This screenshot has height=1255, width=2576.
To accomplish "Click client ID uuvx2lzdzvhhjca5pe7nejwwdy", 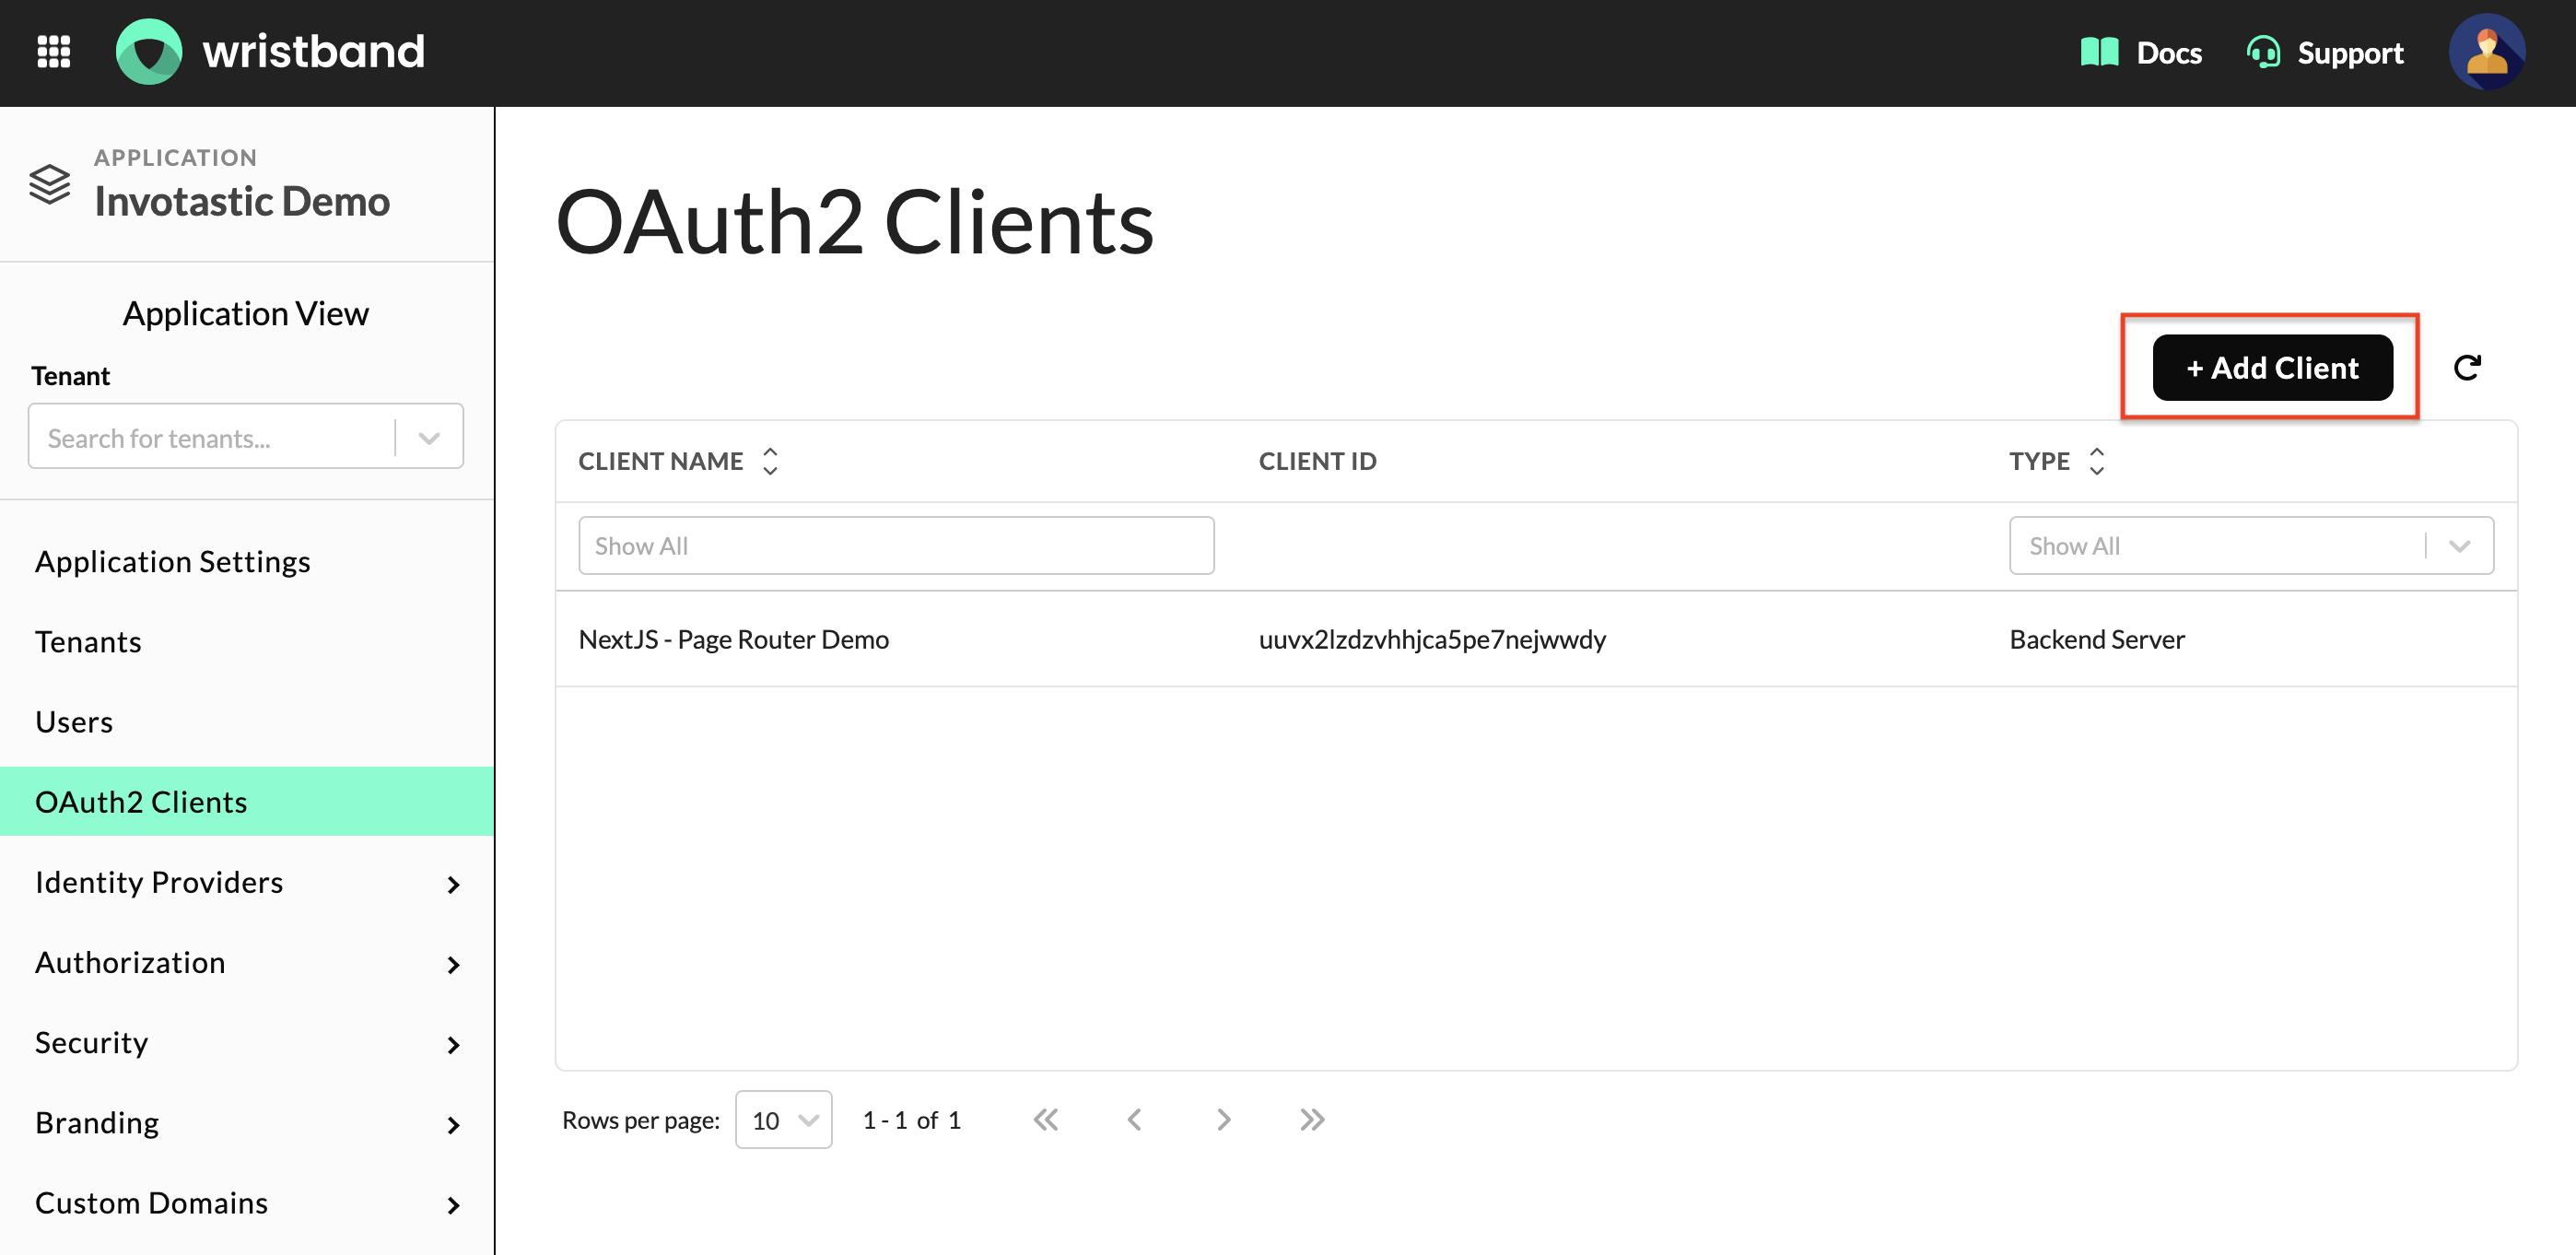I will pyautogui.click(x=1432, y=639).
